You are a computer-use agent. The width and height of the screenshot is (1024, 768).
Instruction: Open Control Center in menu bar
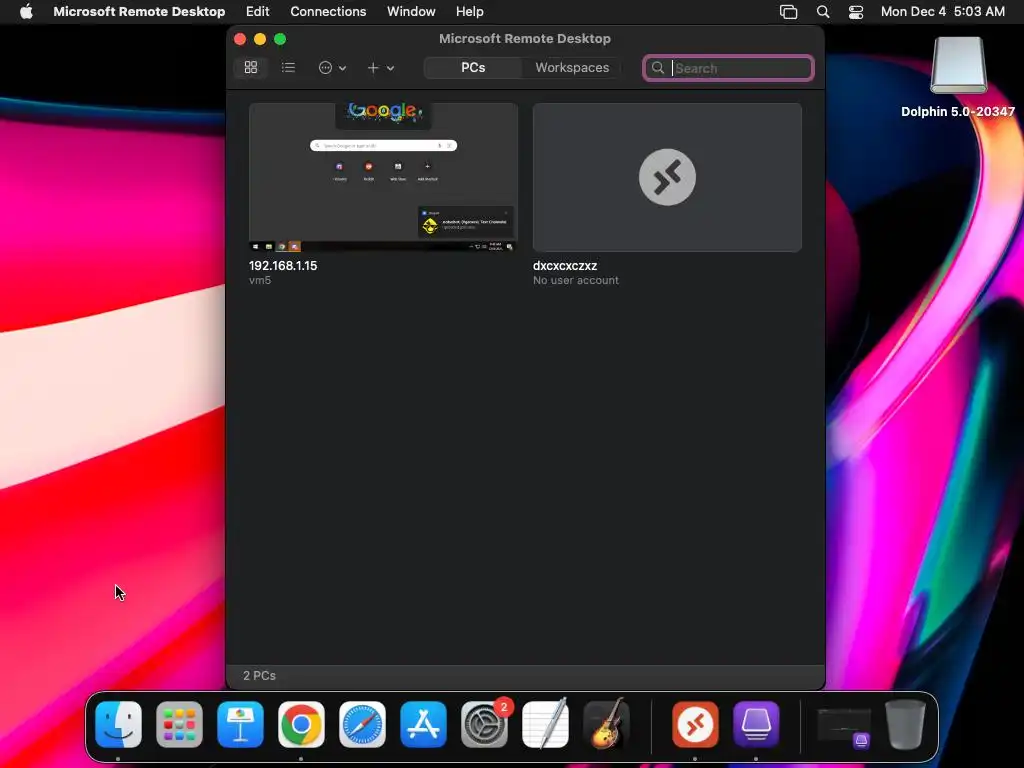pos(856,12)
